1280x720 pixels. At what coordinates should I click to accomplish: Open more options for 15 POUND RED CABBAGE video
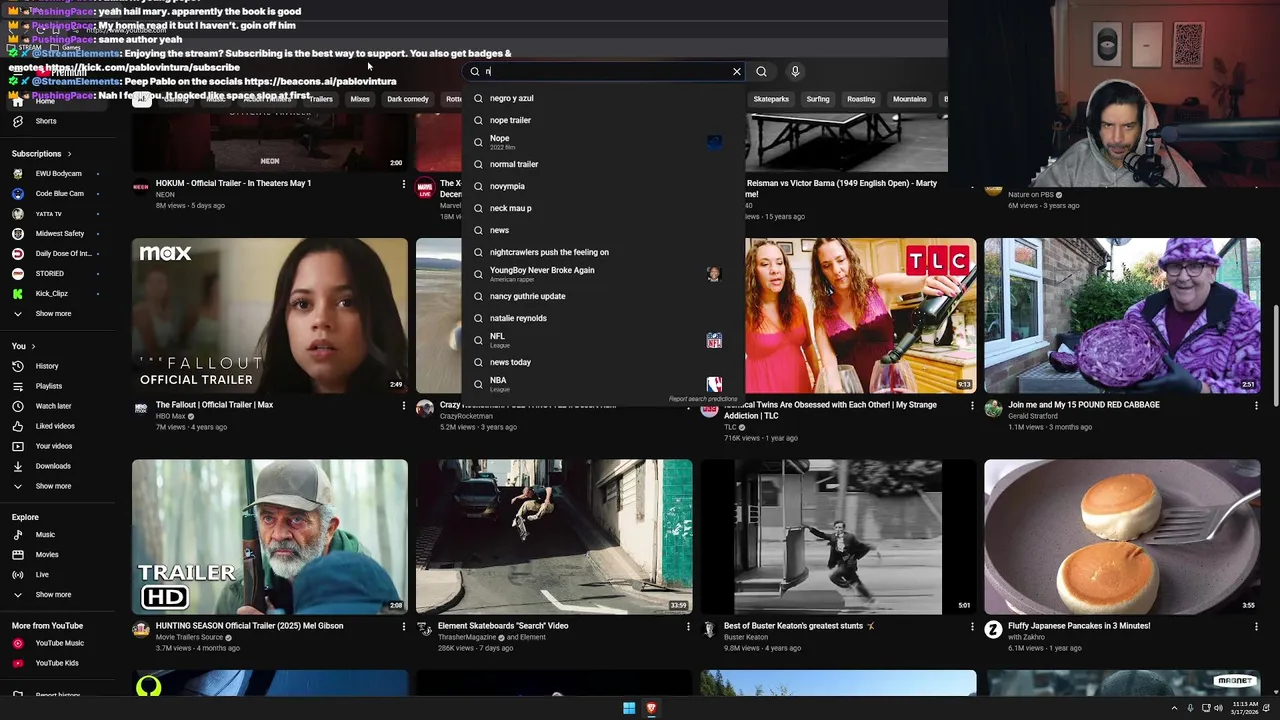[1256, 406]
